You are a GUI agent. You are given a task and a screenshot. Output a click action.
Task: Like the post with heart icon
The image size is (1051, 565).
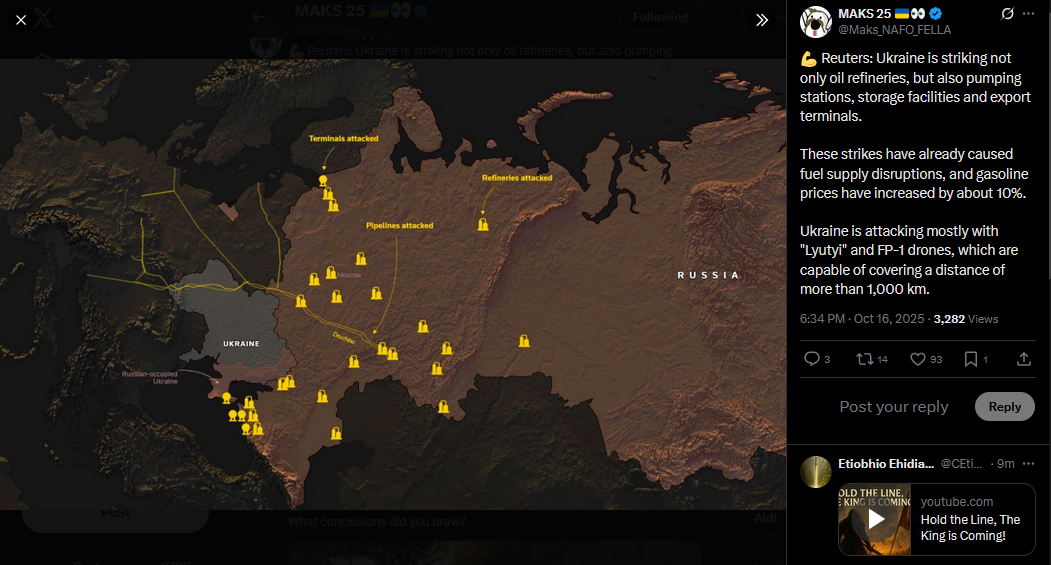[x=917, y=359]
